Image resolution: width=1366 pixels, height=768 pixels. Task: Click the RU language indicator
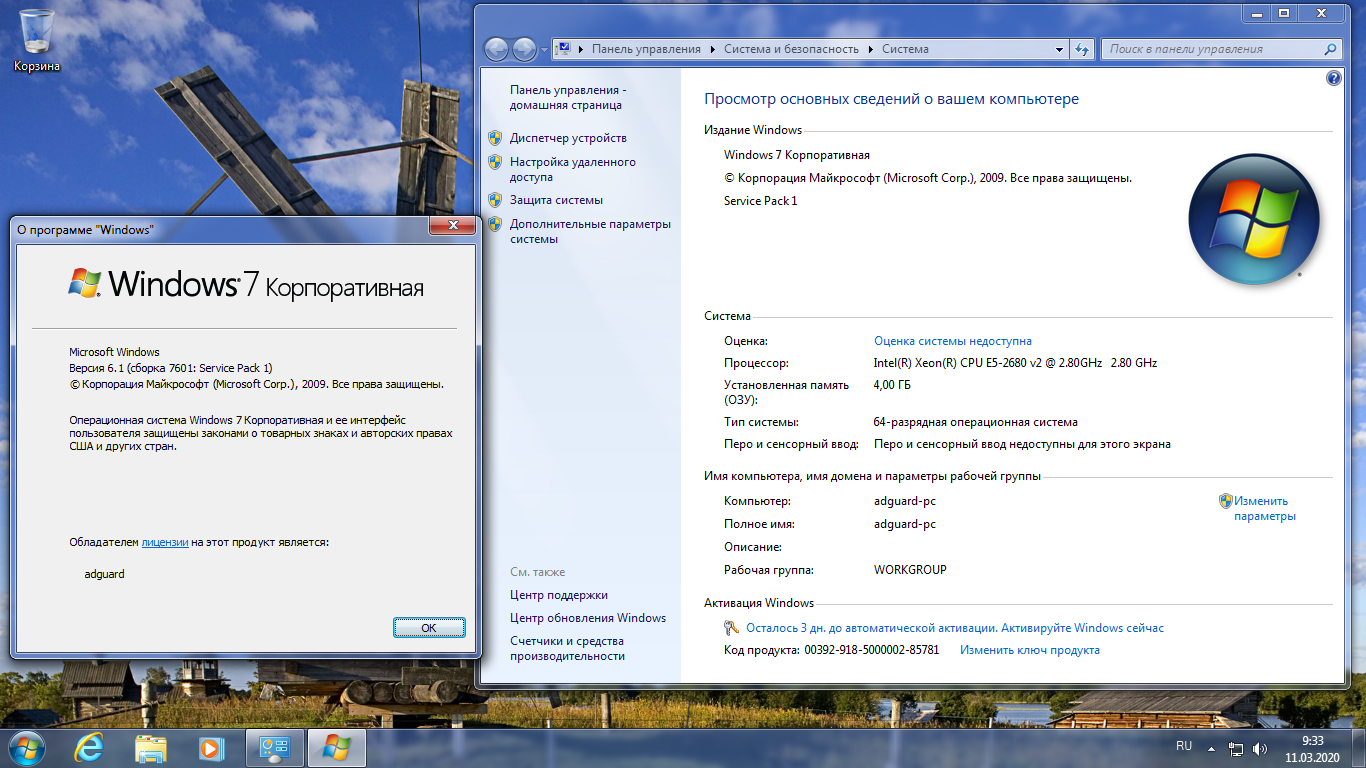coord(1184,746)
